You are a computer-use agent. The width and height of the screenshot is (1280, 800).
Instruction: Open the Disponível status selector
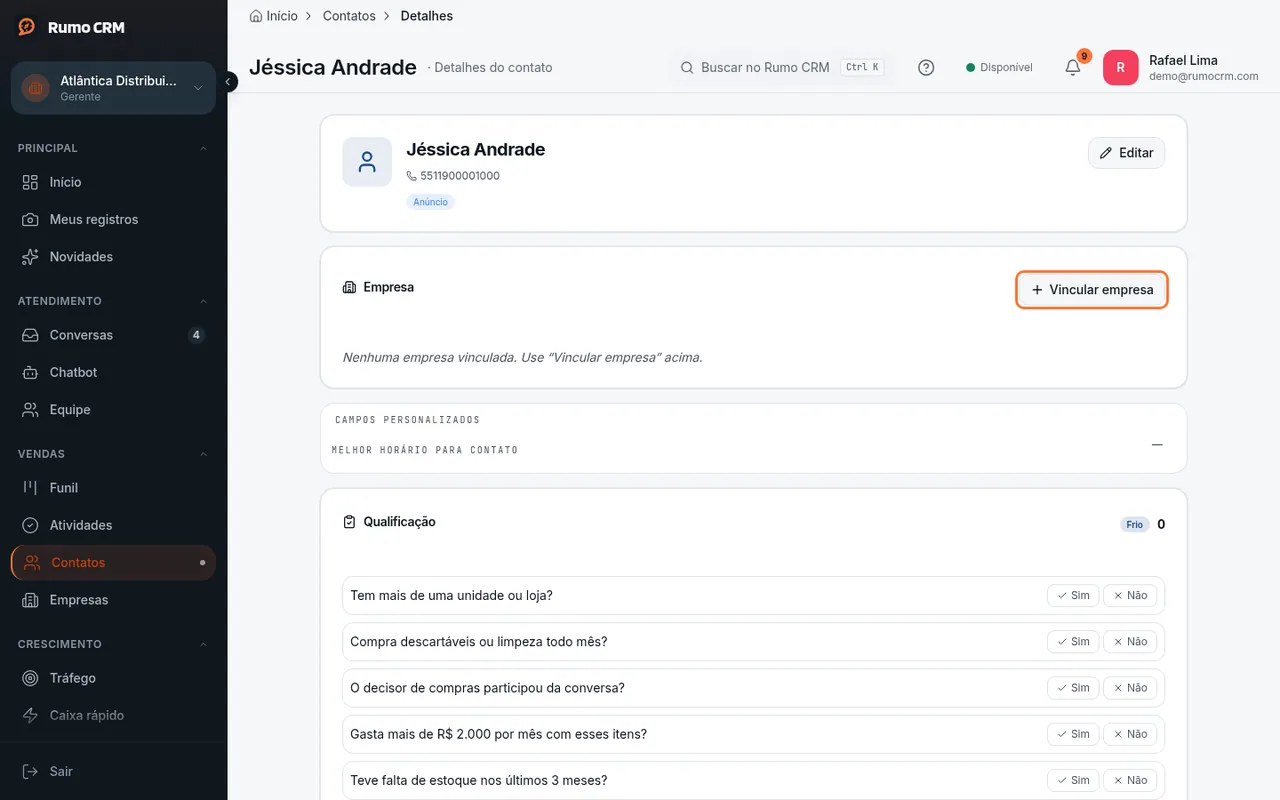[1000, 68]
